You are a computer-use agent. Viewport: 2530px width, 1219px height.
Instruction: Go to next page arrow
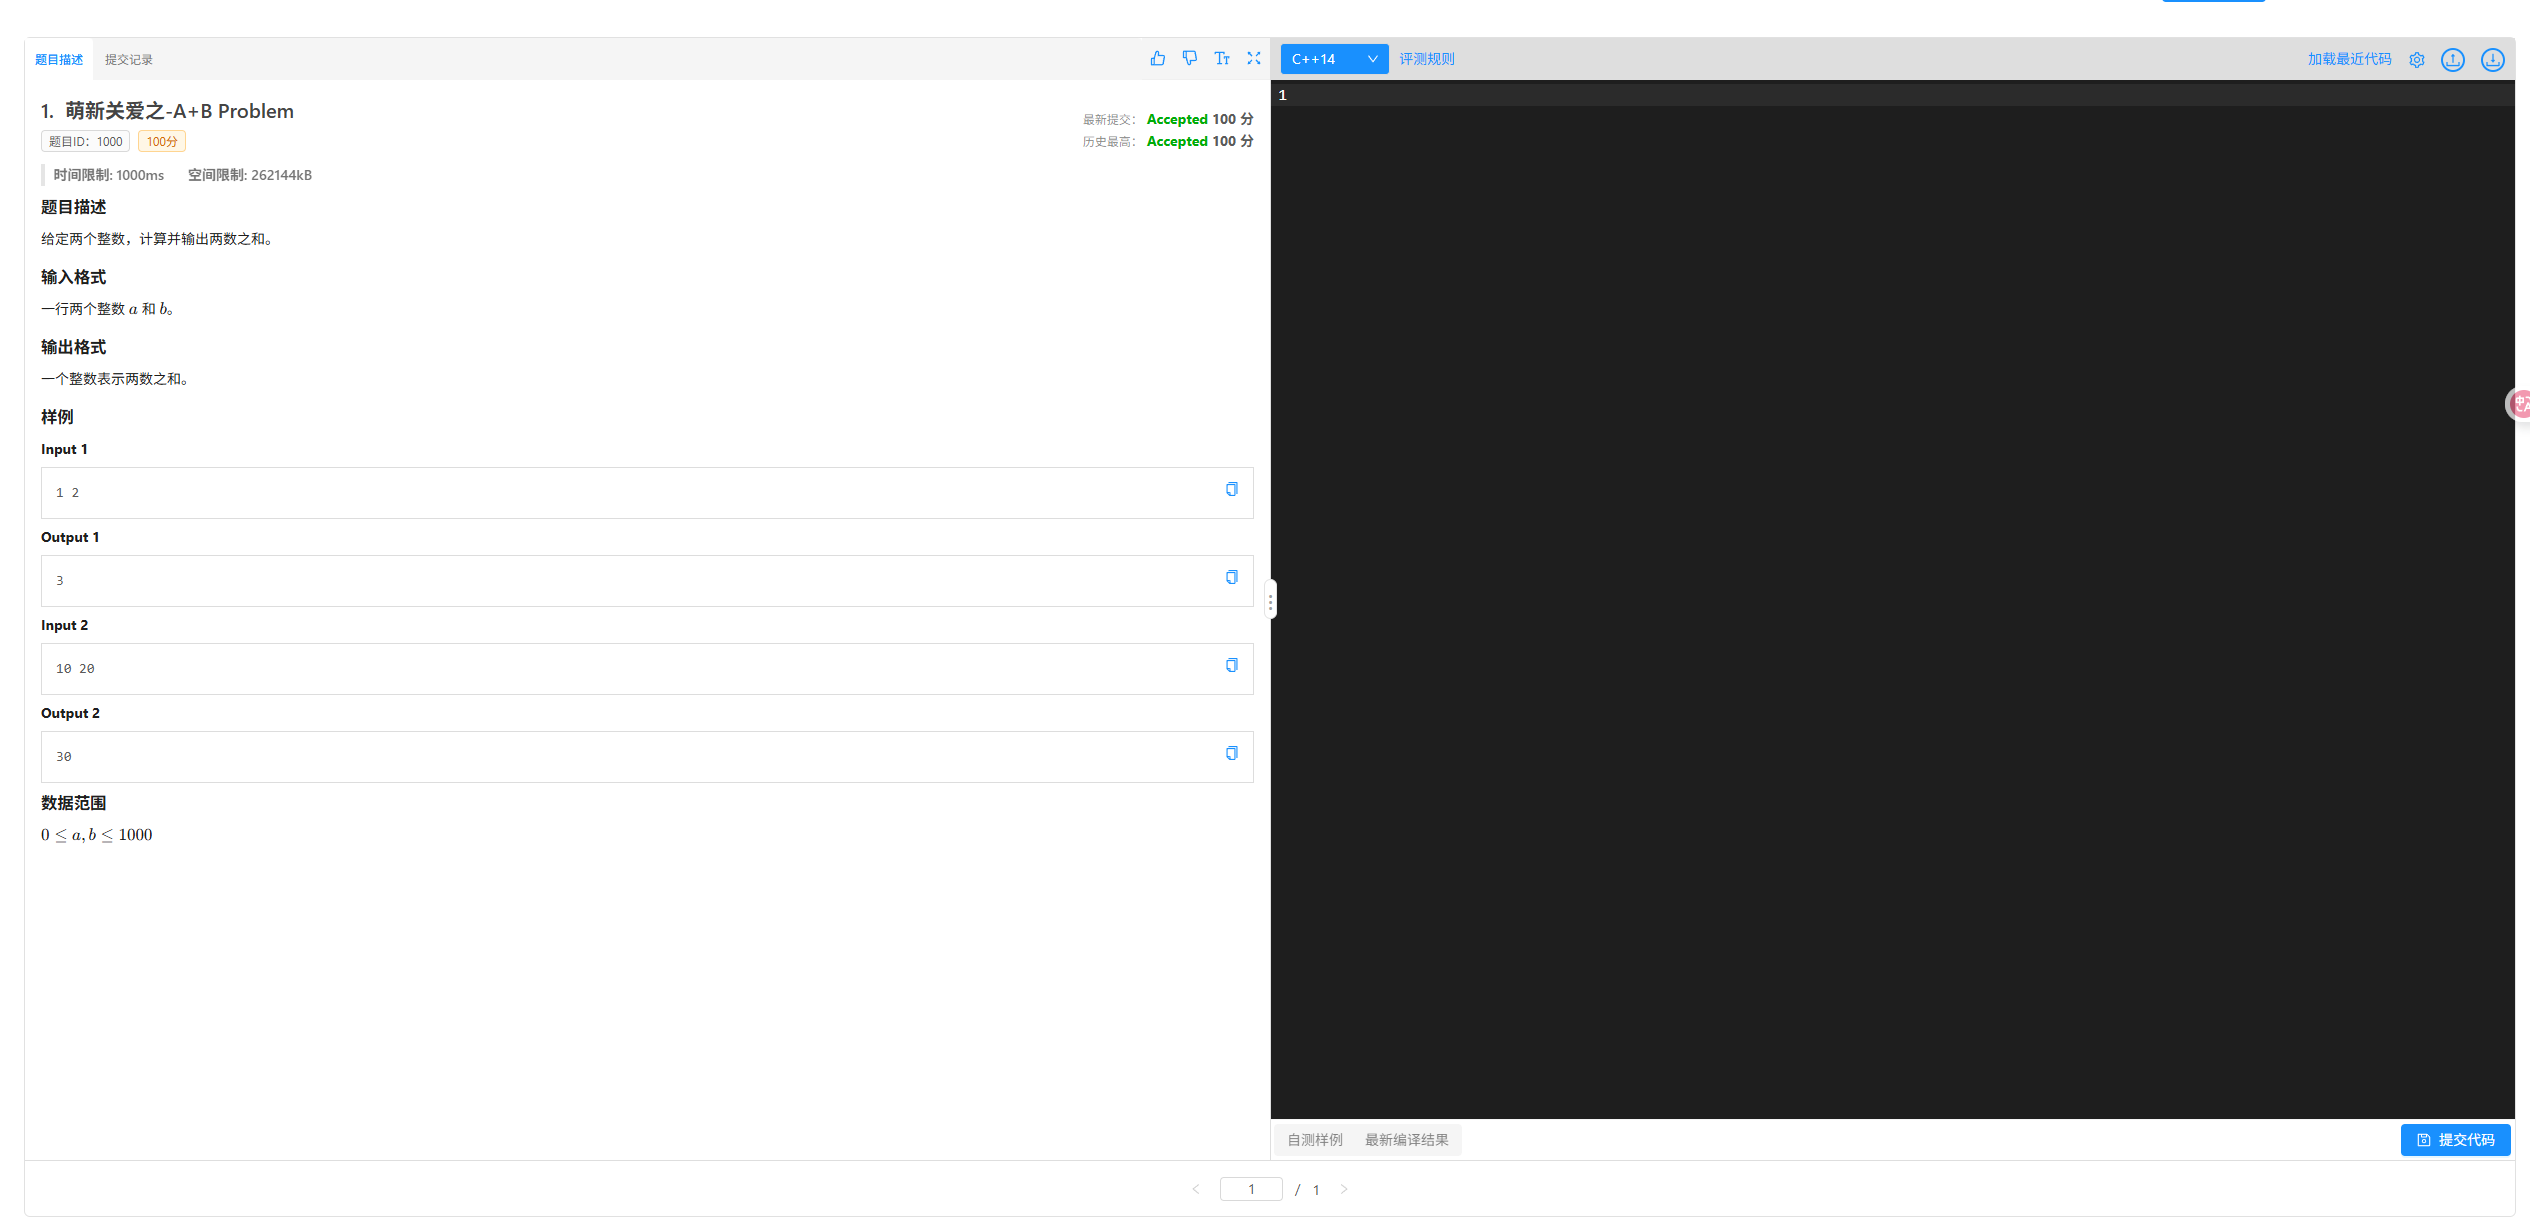[x=1343, y=1189]
